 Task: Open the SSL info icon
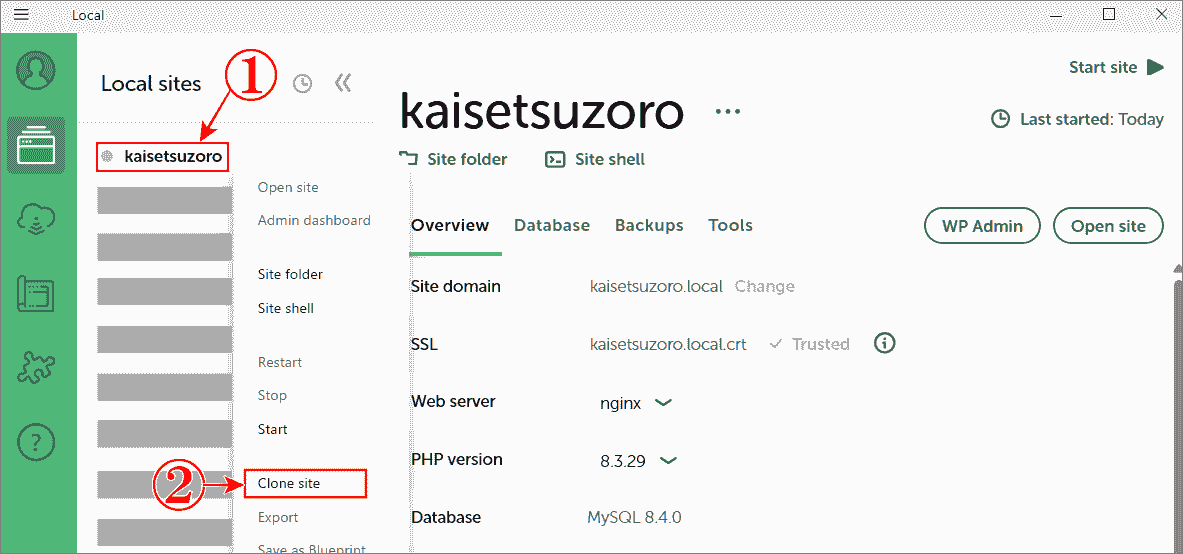click(884, 343)
